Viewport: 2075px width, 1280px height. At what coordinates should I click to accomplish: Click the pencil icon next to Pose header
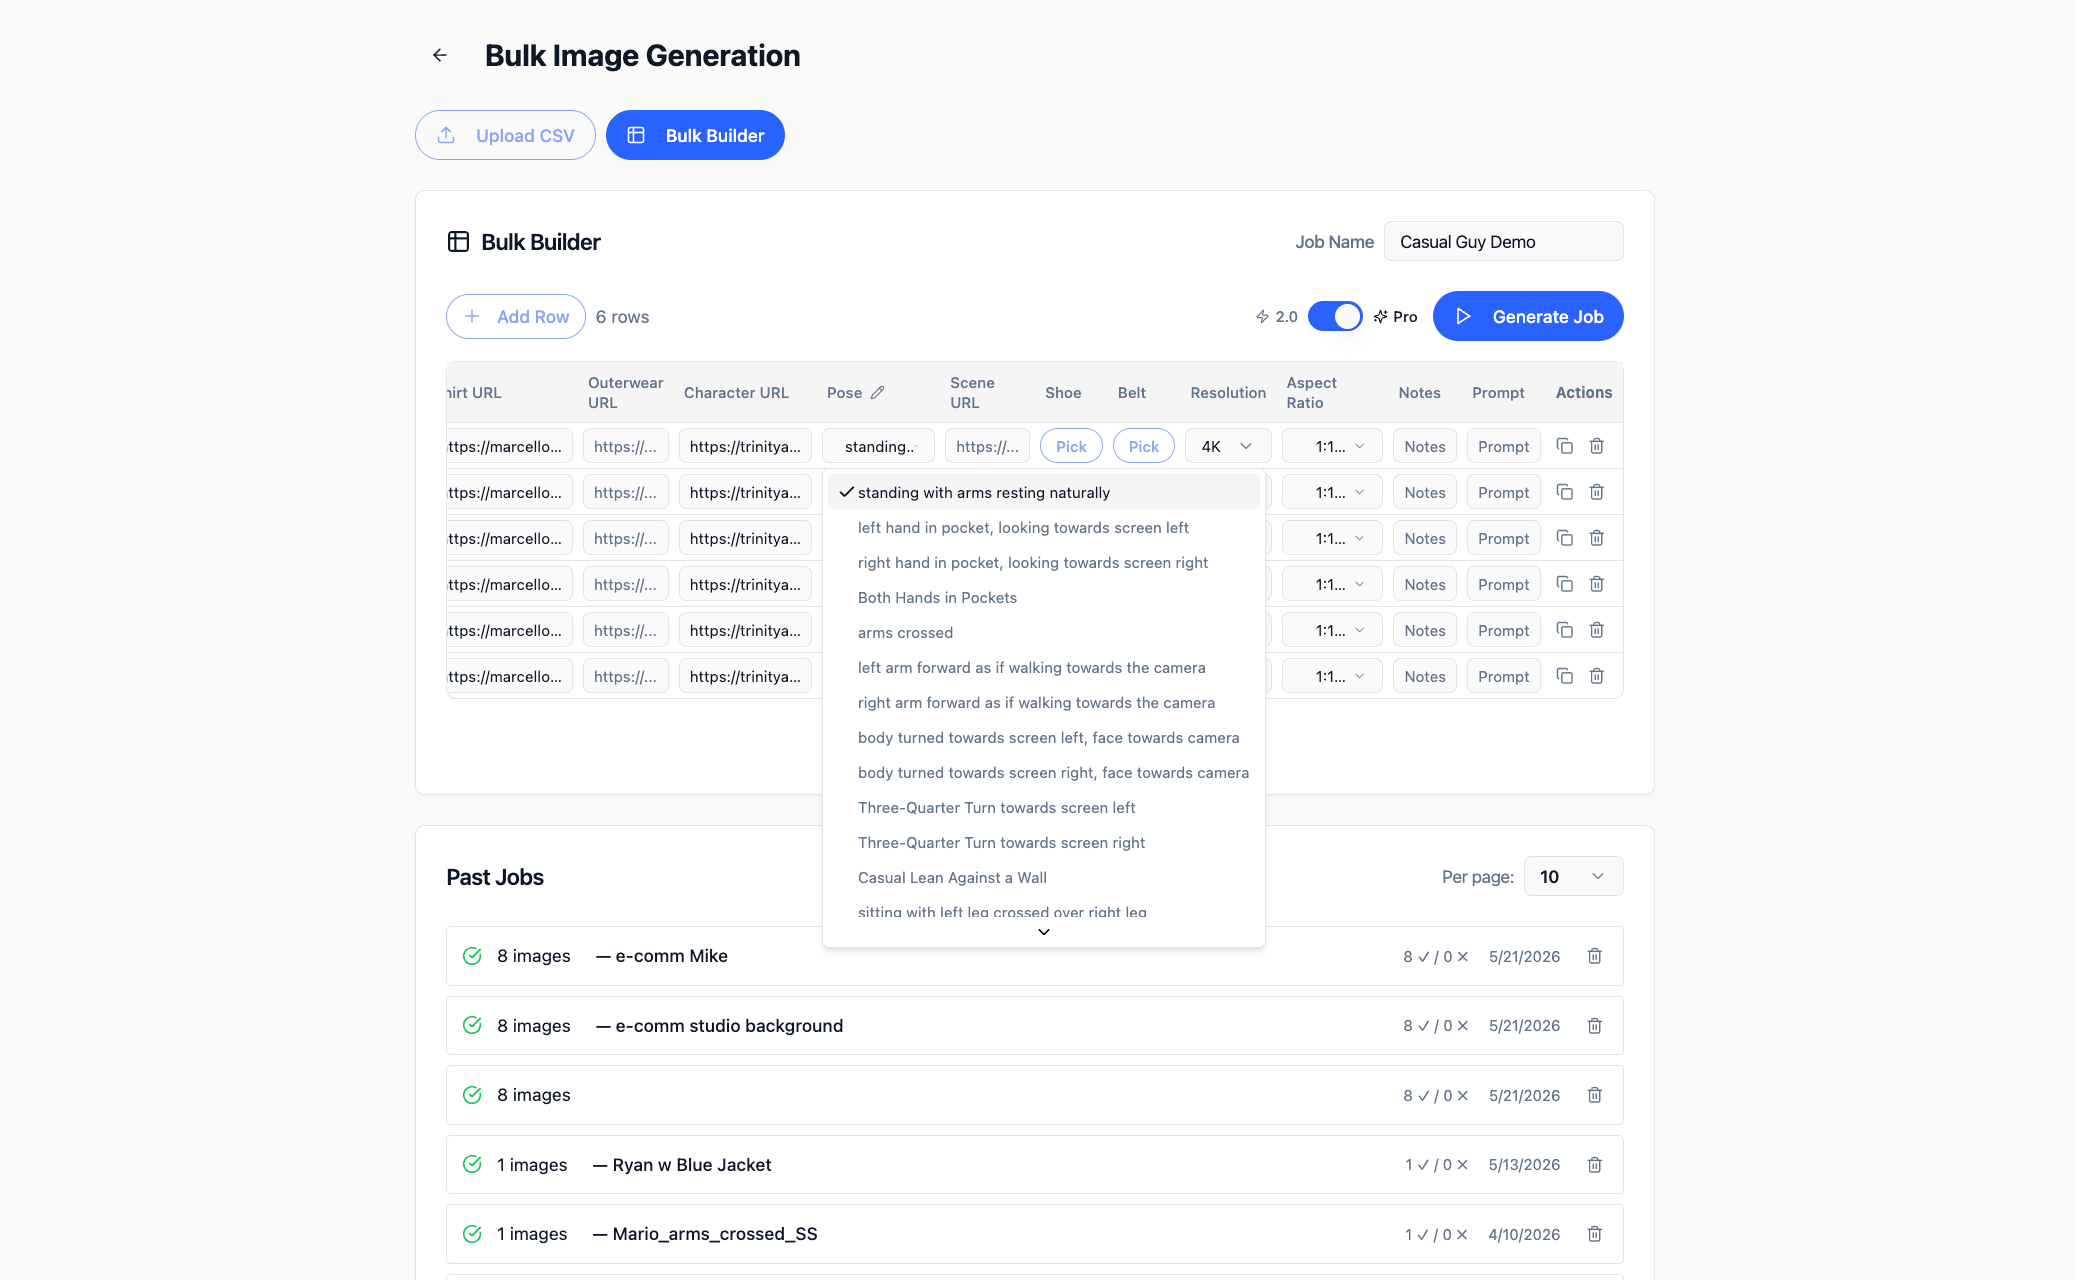(x=877, y=393)
